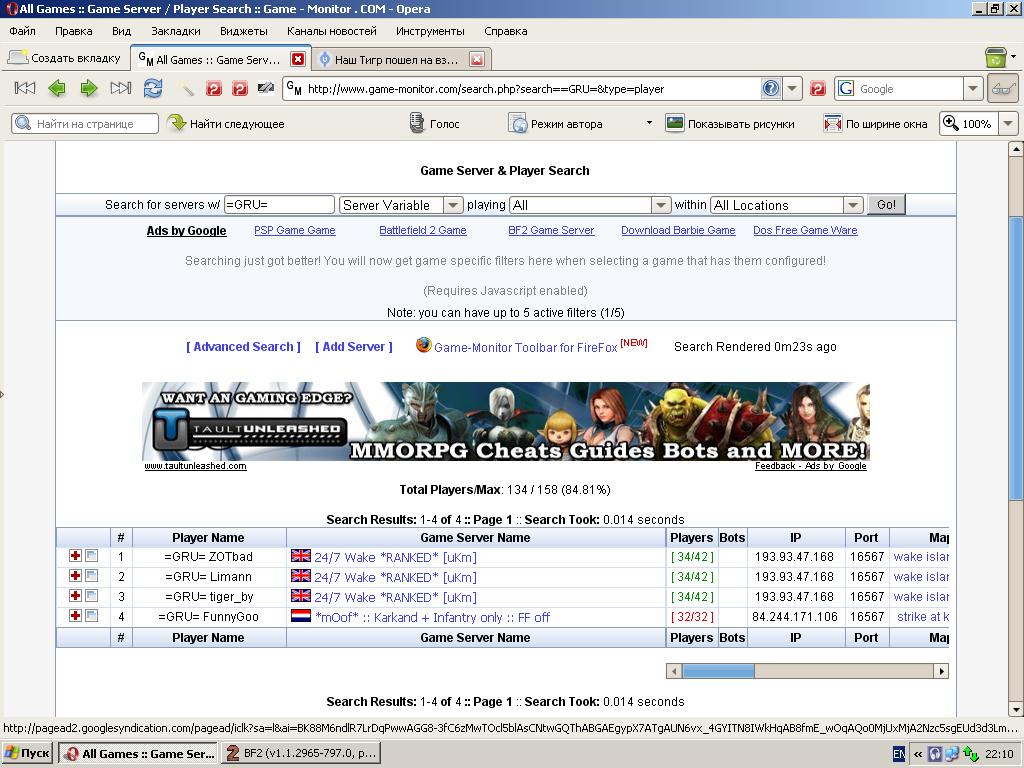Image resolution: width=1024 pixels, height=768 pixels.
Task: Click red plus icon for ZOTbad row
Action: 75,556
